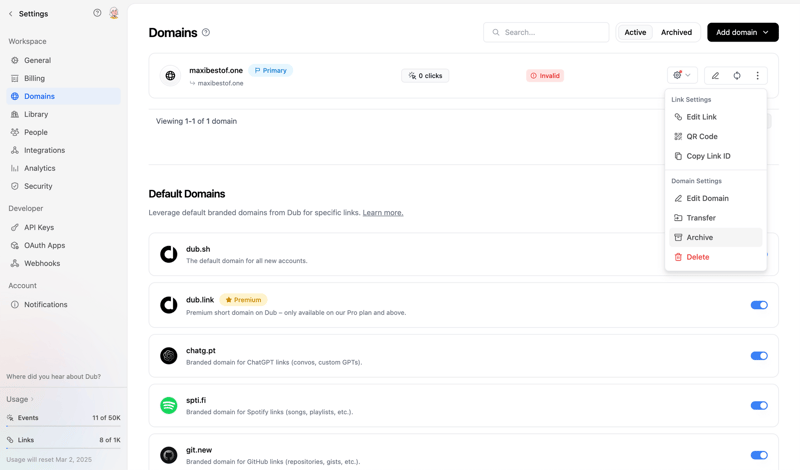Open the user avatar in sidebar header
This screenshot has height=470, width=800.
pos(114,13)
